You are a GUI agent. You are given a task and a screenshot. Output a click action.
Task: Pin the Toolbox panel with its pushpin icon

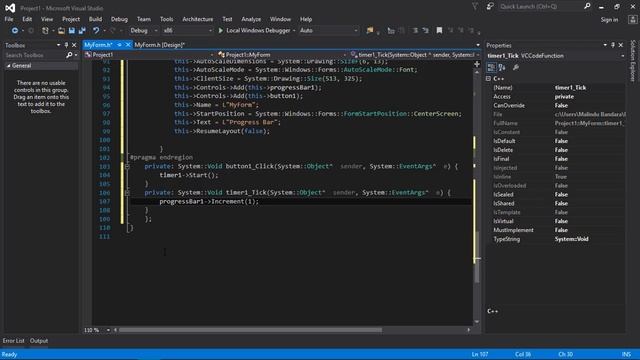click(67, 45)
